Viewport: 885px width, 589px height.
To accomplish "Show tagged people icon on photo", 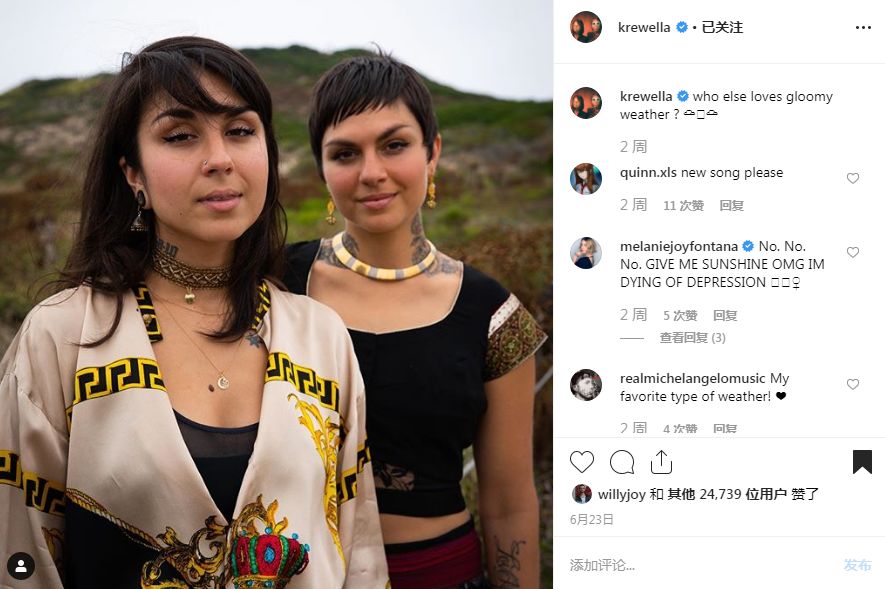I will click(21, 566).
